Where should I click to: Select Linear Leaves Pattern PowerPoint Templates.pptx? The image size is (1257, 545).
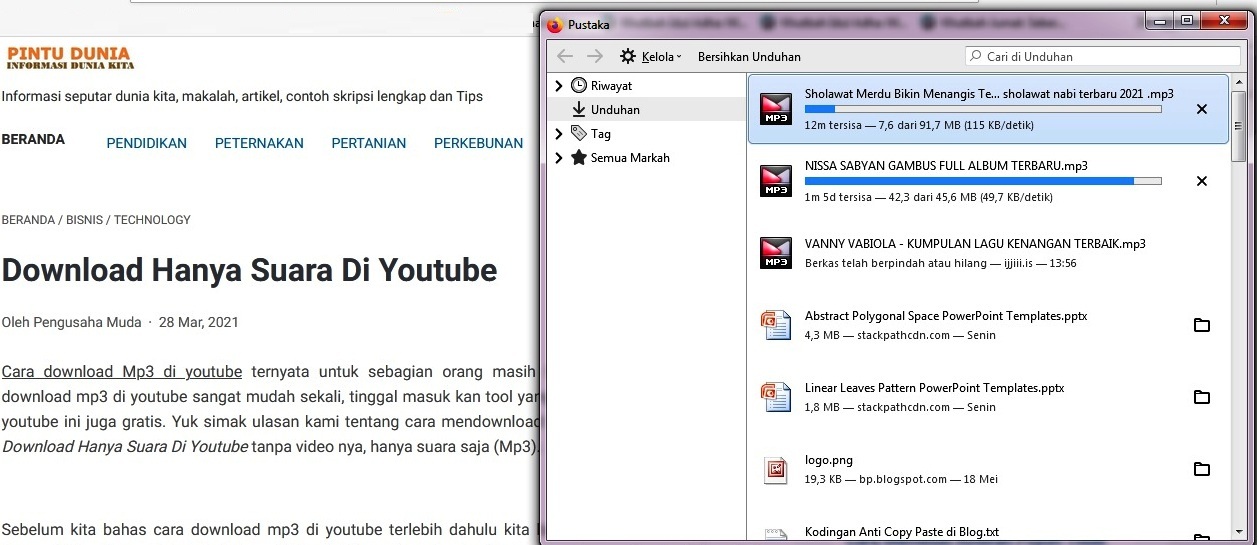coord(934,388)
